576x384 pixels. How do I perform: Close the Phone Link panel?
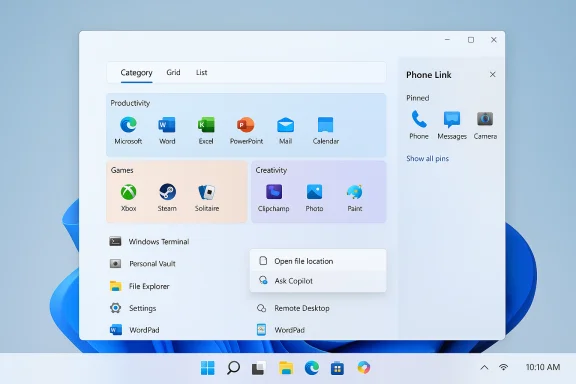(493, 74)
